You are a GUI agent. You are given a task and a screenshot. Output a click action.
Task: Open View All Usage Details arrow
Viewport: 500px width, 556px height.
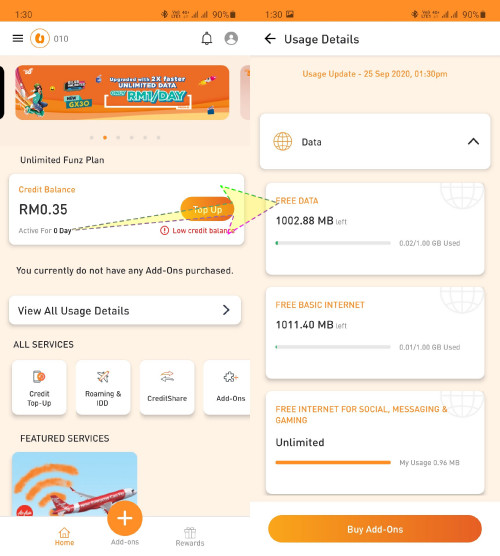click(x=226, y=310)
